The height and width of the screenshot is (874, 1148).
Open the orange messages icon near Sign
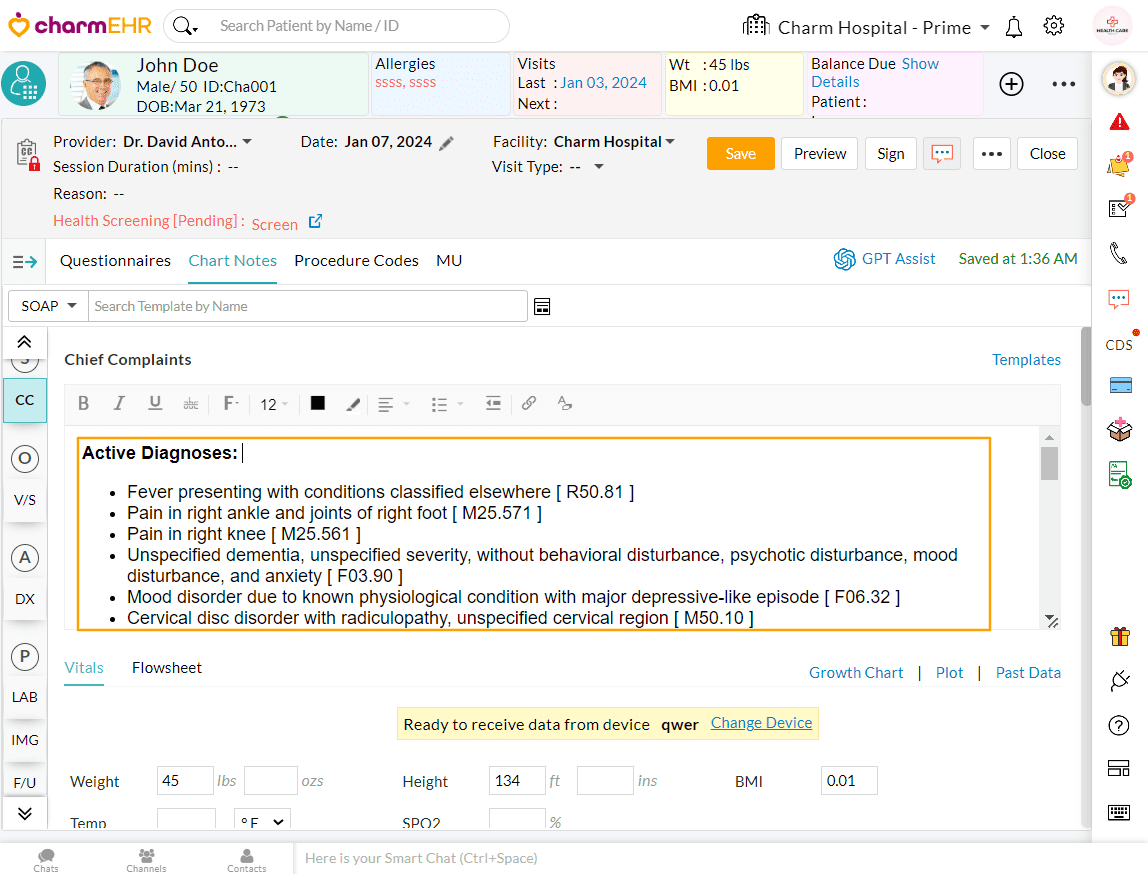click(941, 154)
